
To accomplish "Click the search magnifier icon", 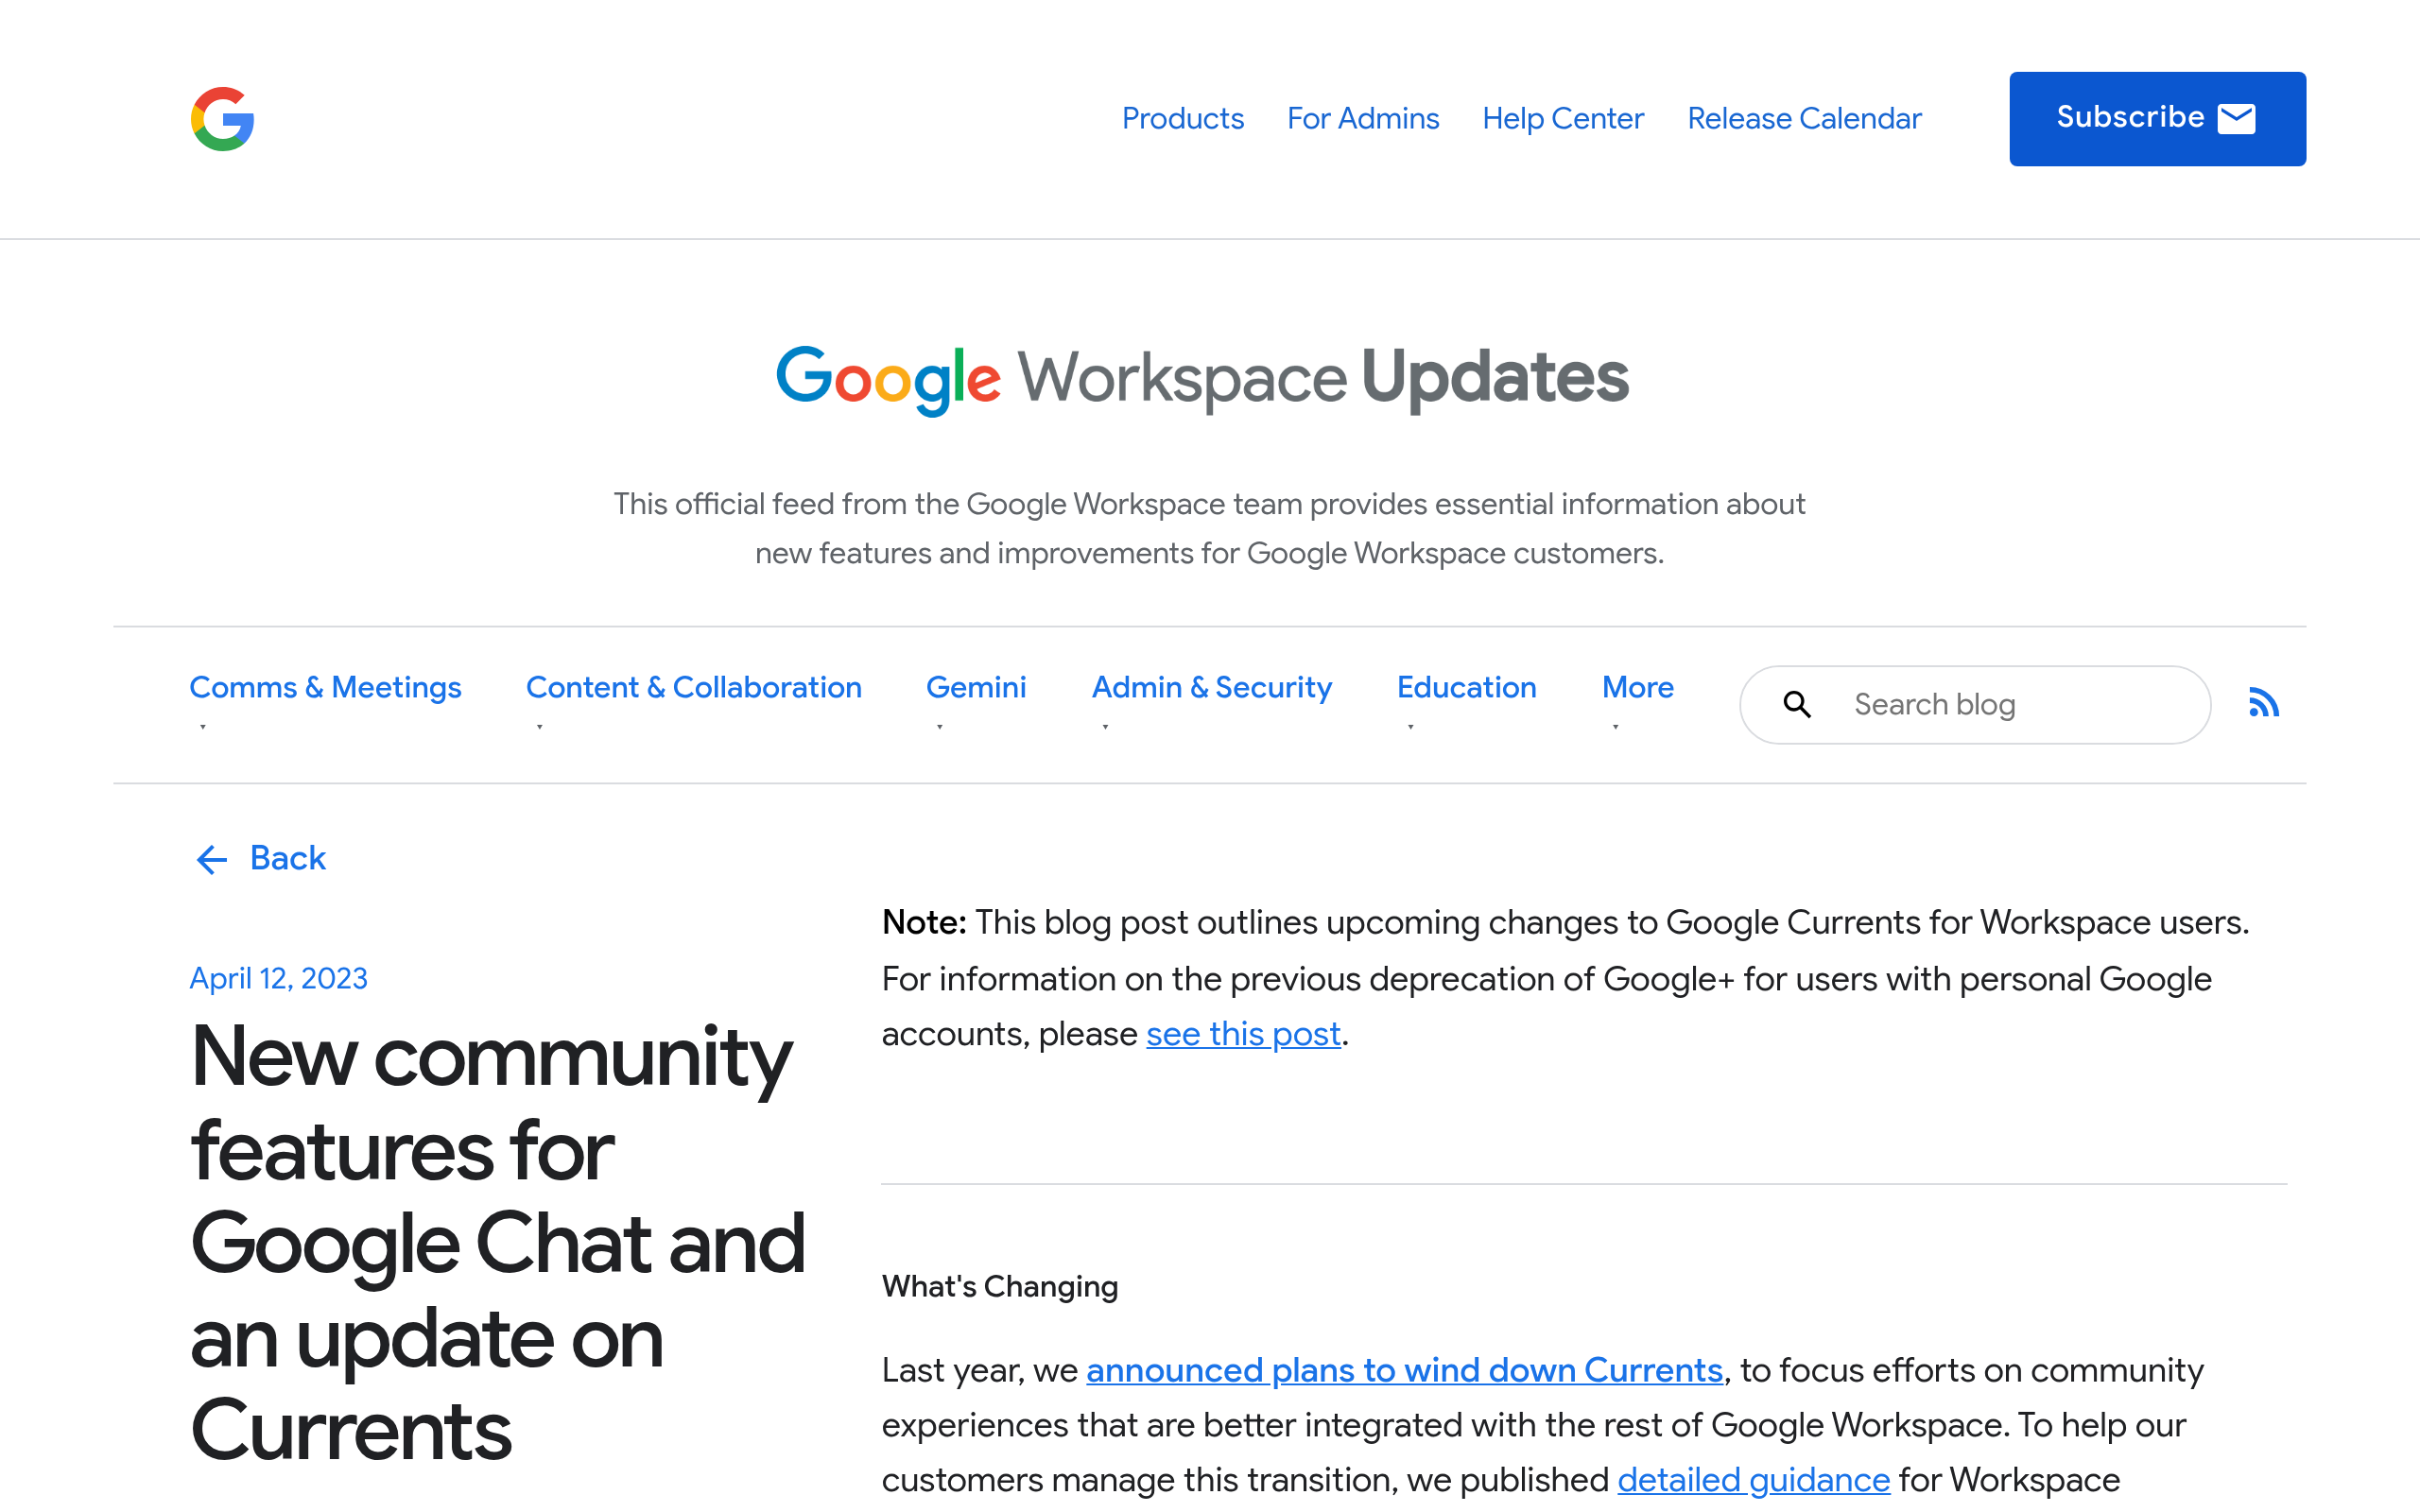I will click(1797, 705).
